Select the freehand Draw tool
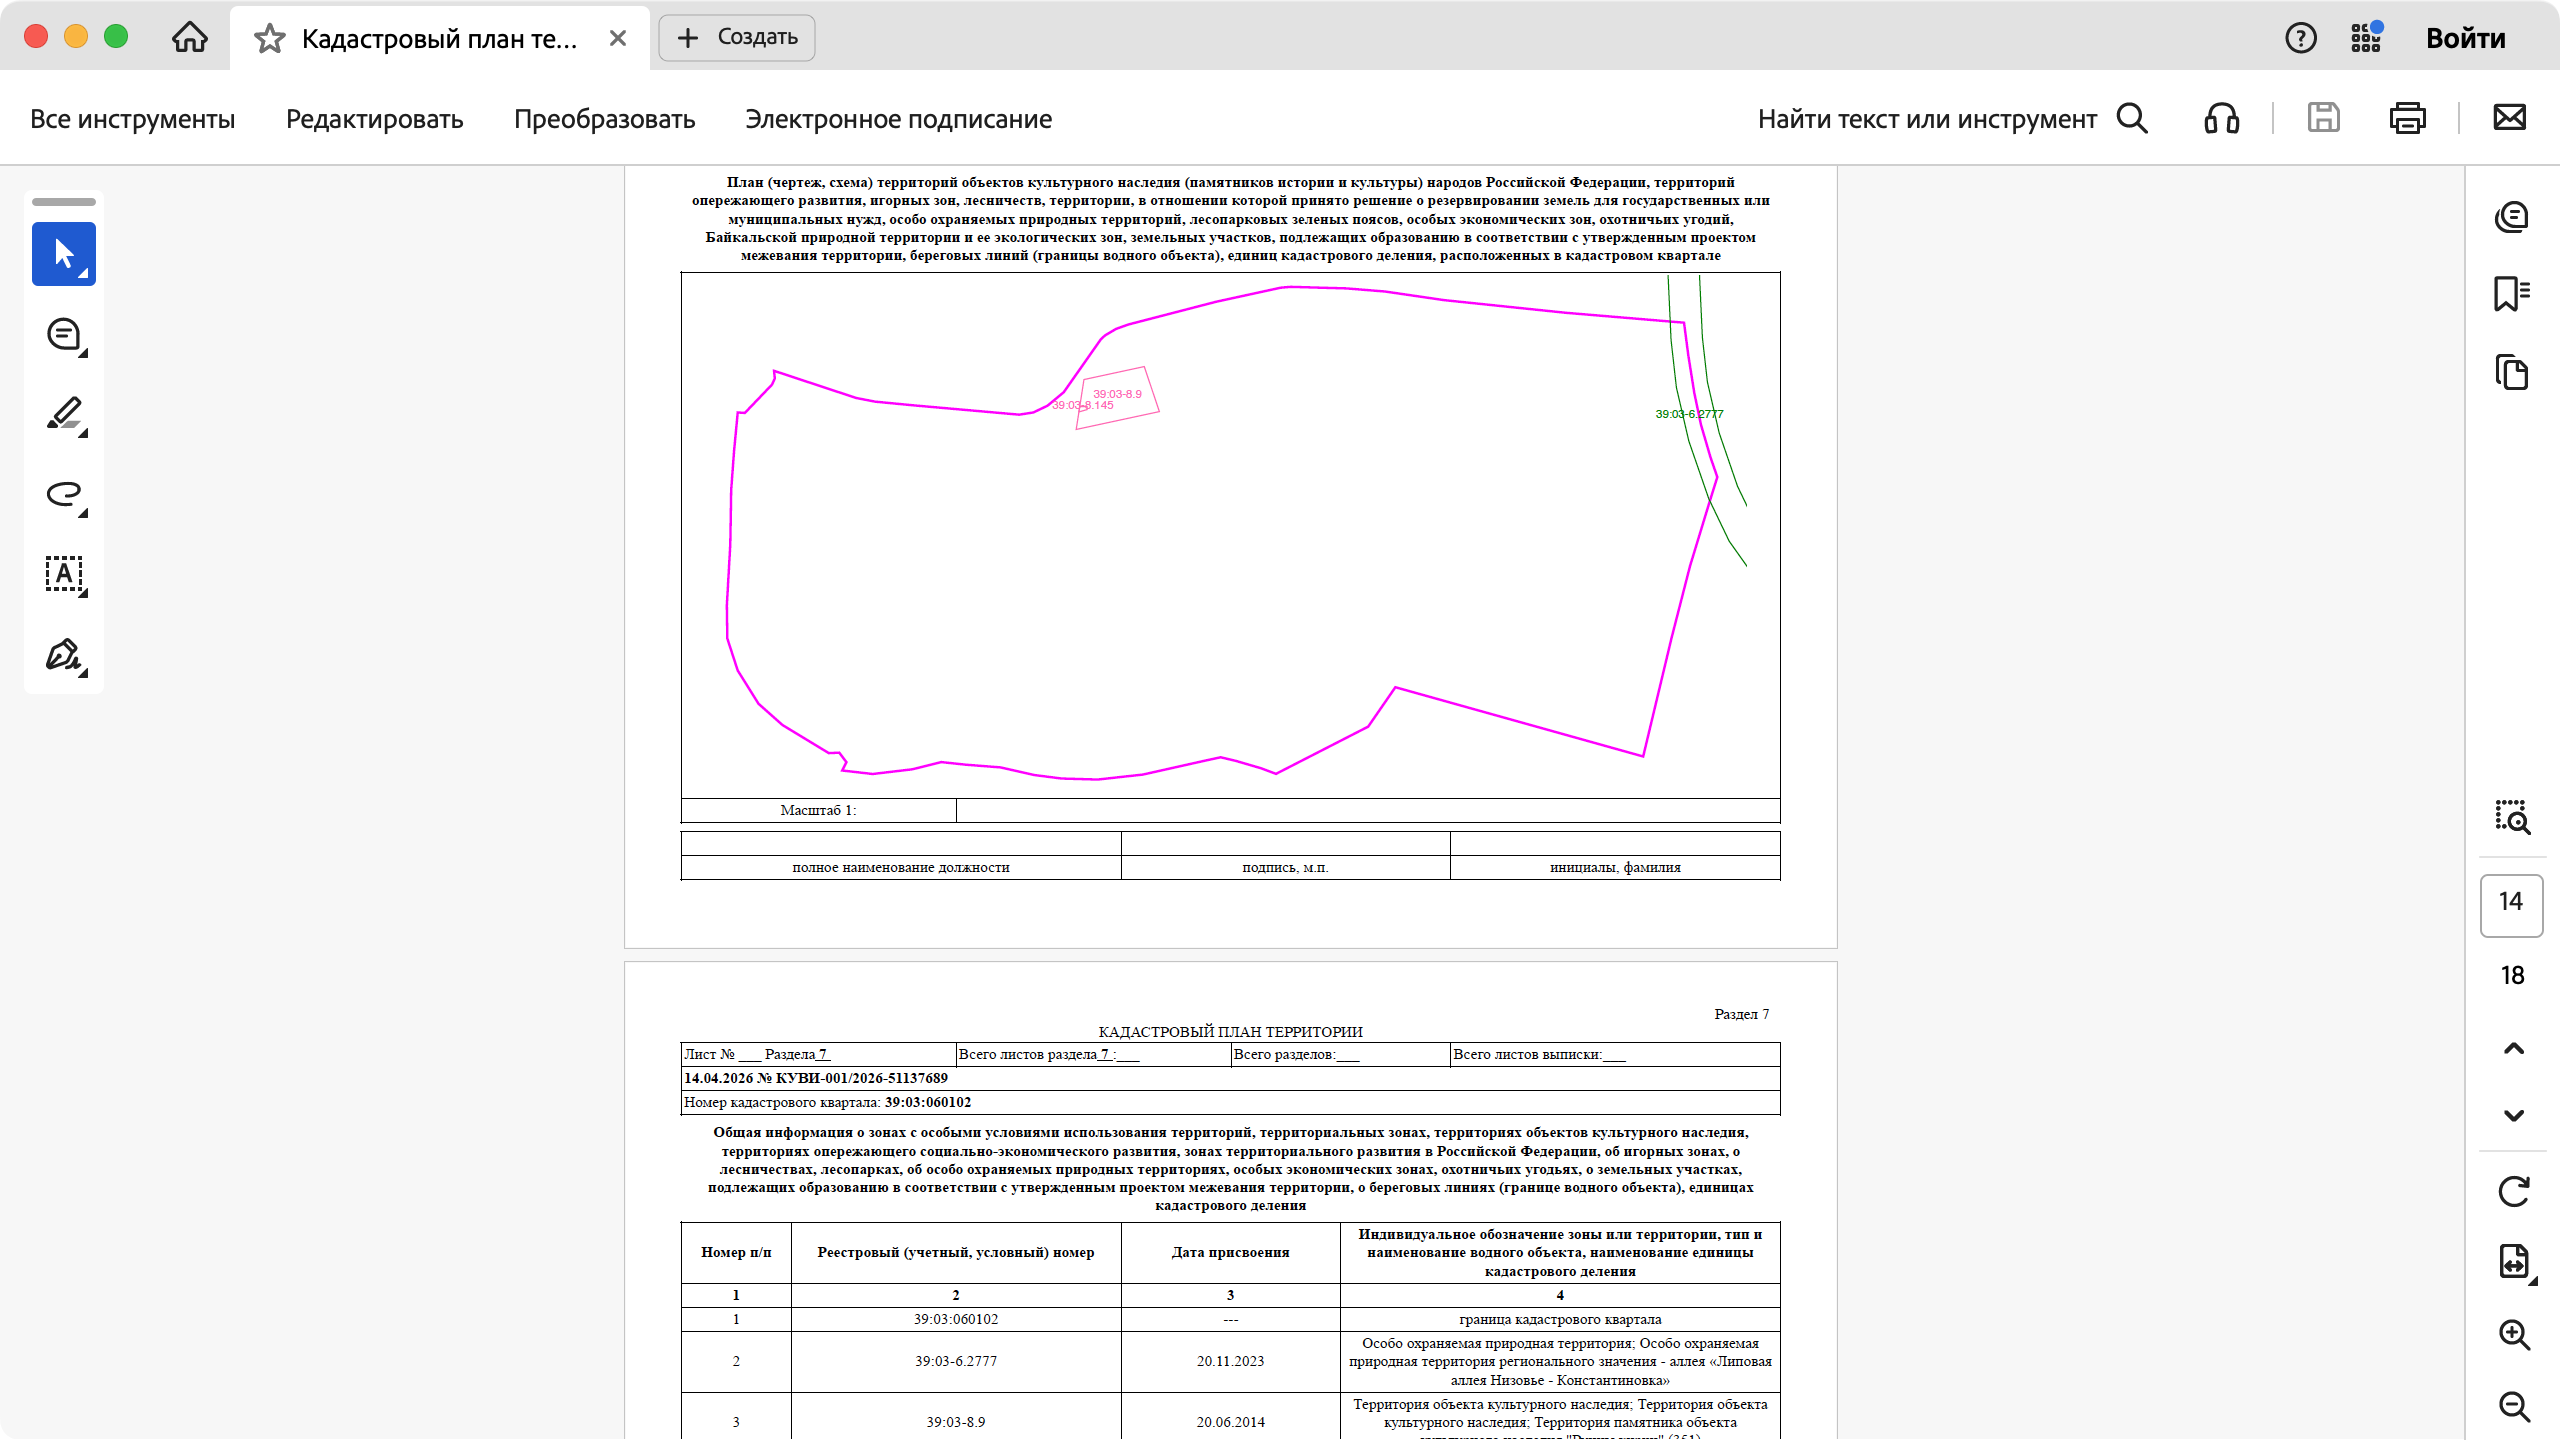The height and width of the screenshot is (1440, 2560). 64,495
